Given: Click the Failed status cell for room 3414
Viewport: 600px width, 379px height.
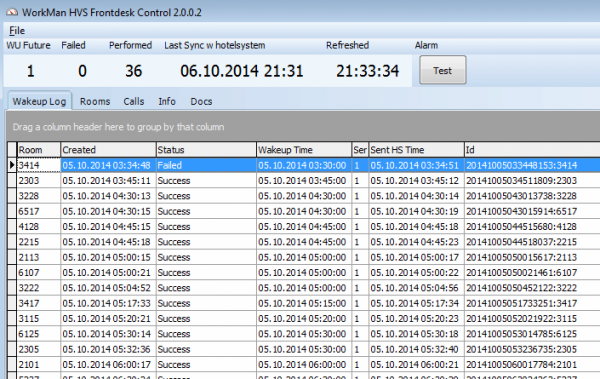Looking at the screenshot, I should click(x=206, y=165).
